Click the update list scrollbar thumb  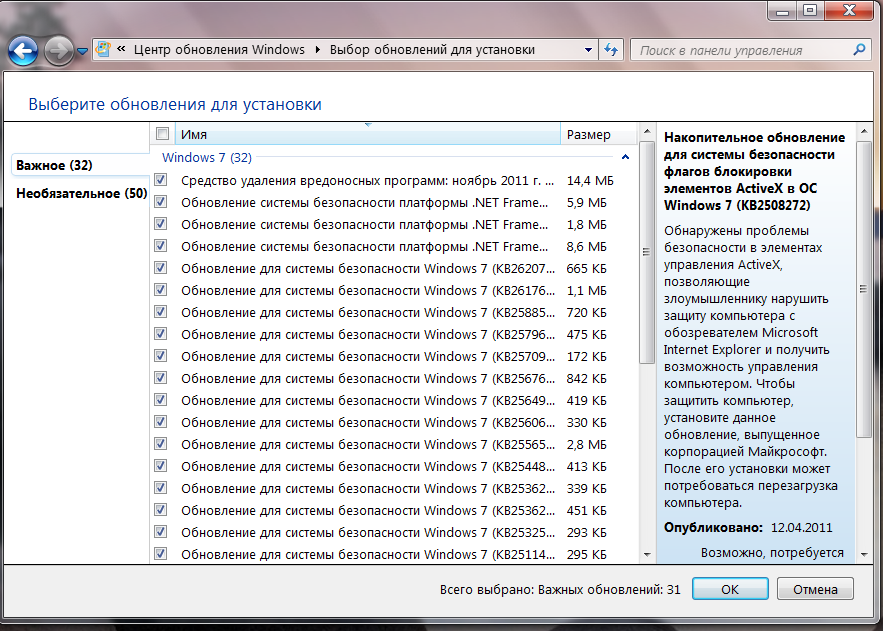tap(646, 252)
